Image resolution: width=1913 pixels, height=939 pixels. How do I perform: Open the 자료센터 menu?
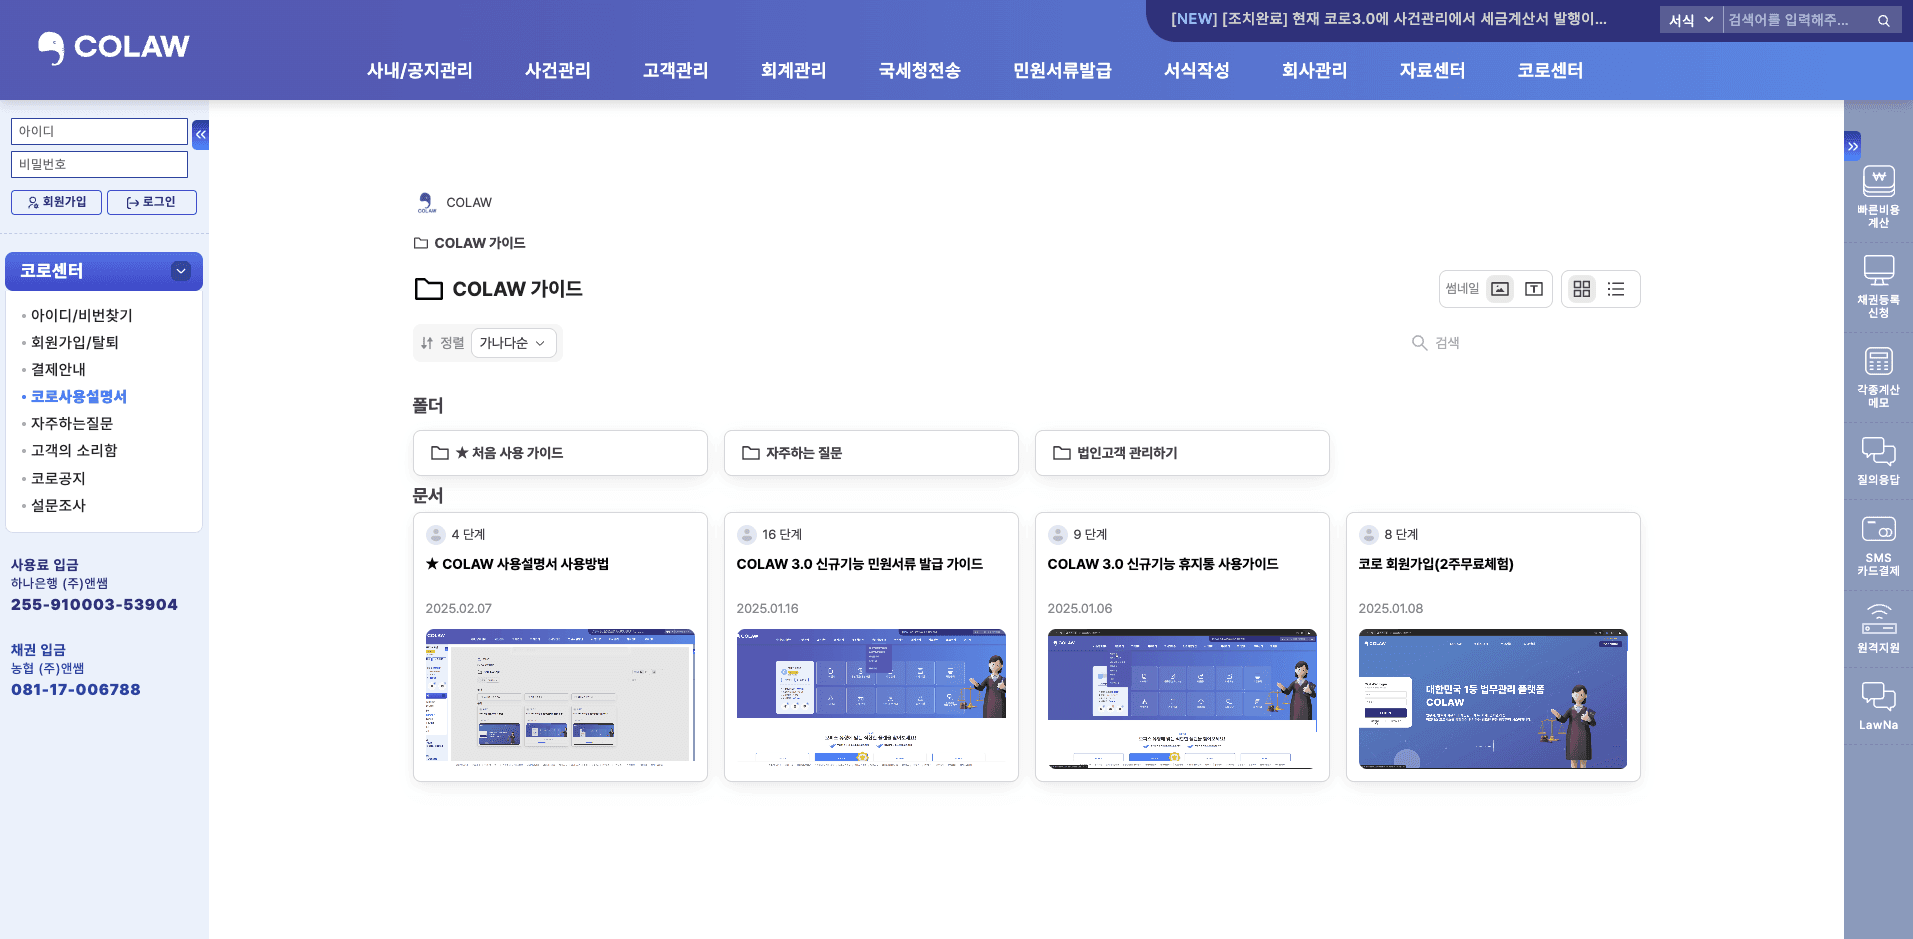(1433, 70)
